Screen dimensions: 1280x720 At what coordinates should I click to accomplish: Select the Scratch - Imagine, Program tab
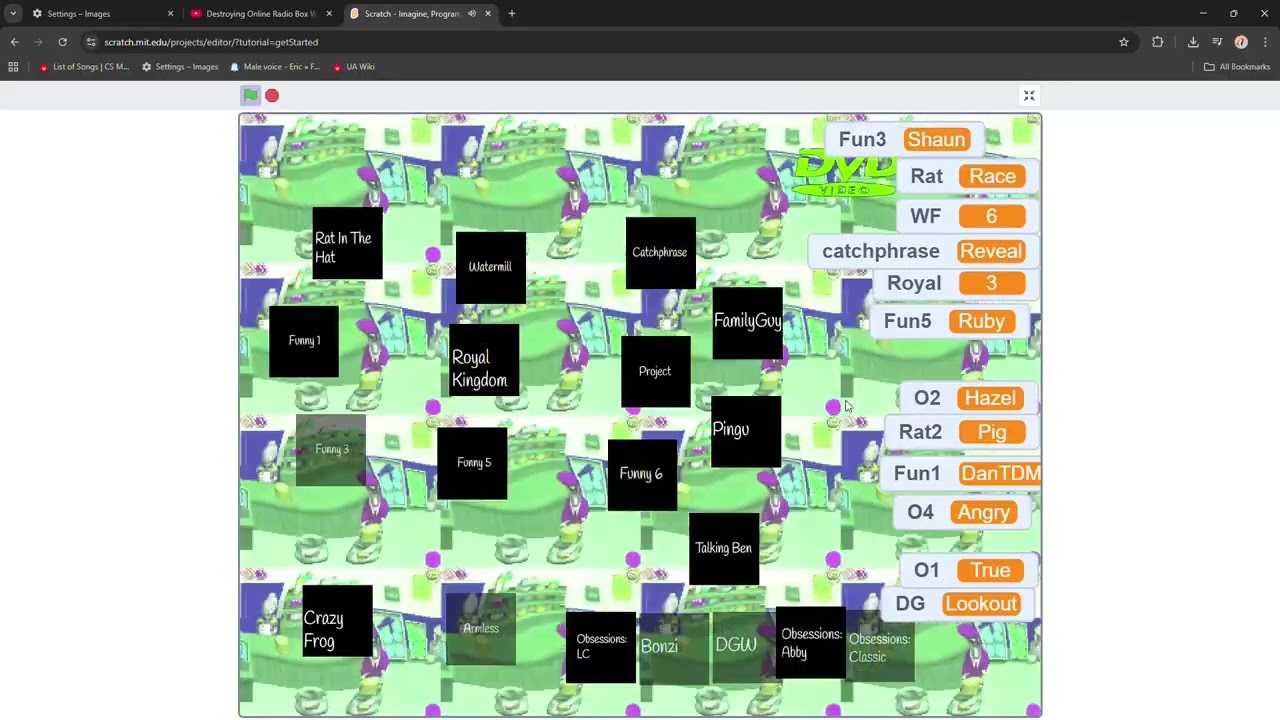[420, 14]
